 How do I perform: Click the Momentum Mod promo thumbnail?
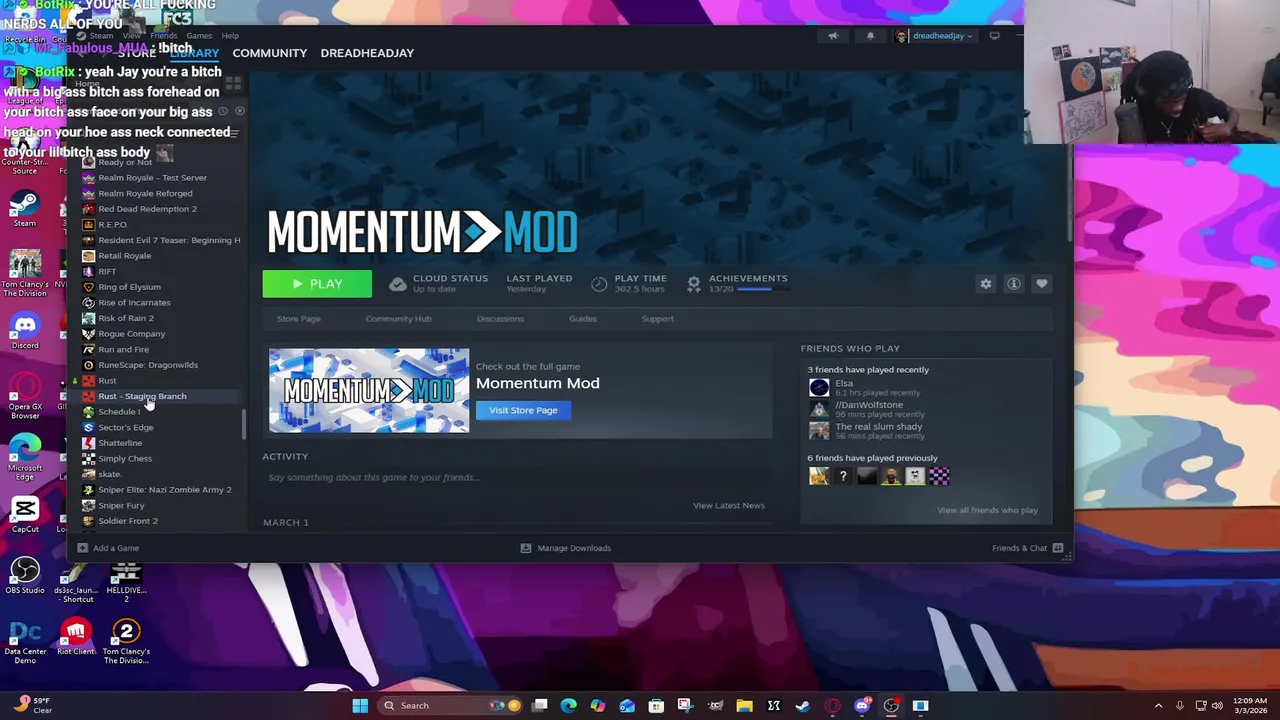[368, 391]
